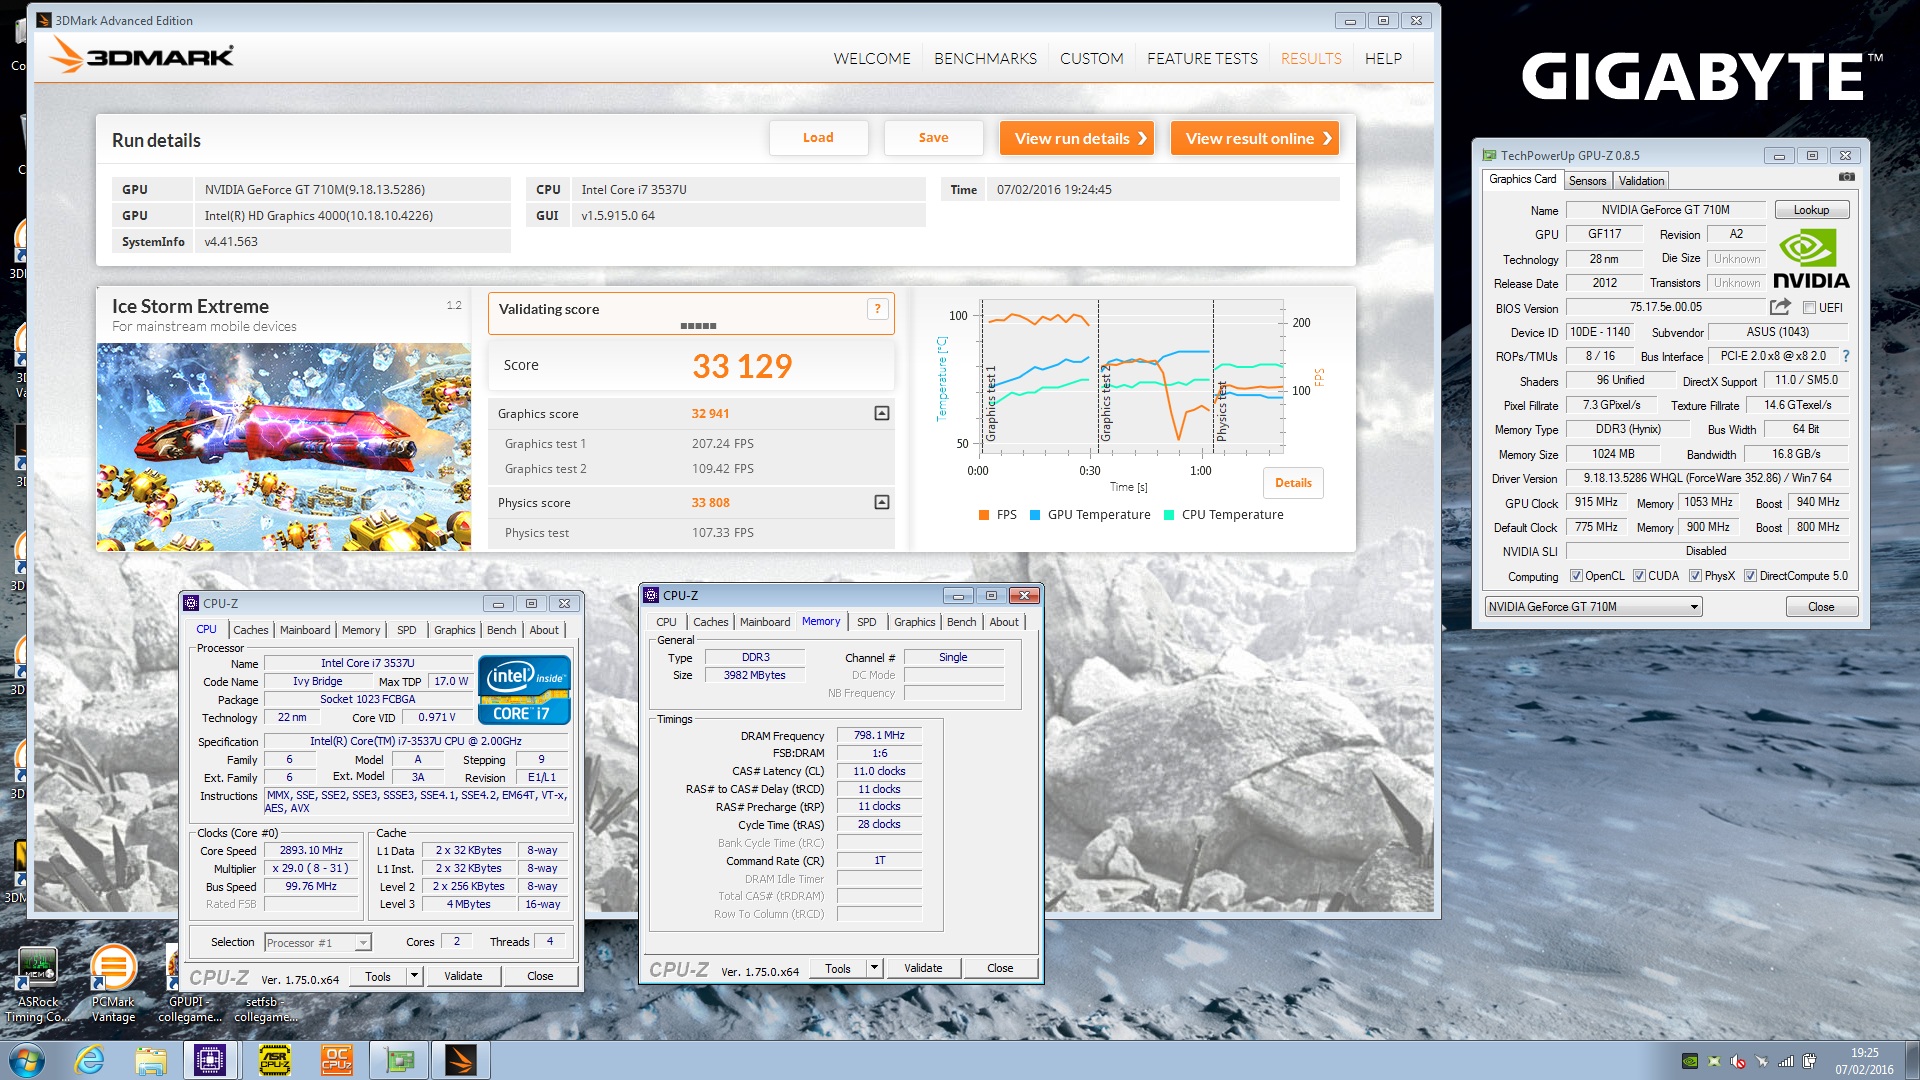The width and height of the screenshot is (1920, 1080).
Task: Click the Close button in GPU-Z
Action: click(1821, 607)
